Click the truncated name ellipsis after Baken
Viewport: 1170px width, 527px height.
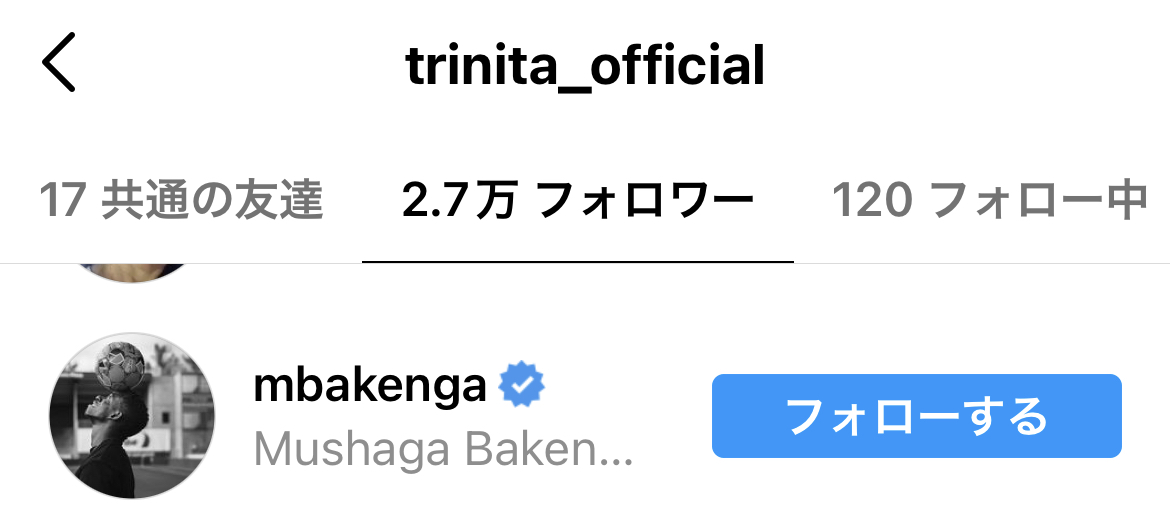pyautogui.click(x=617, y=463)
